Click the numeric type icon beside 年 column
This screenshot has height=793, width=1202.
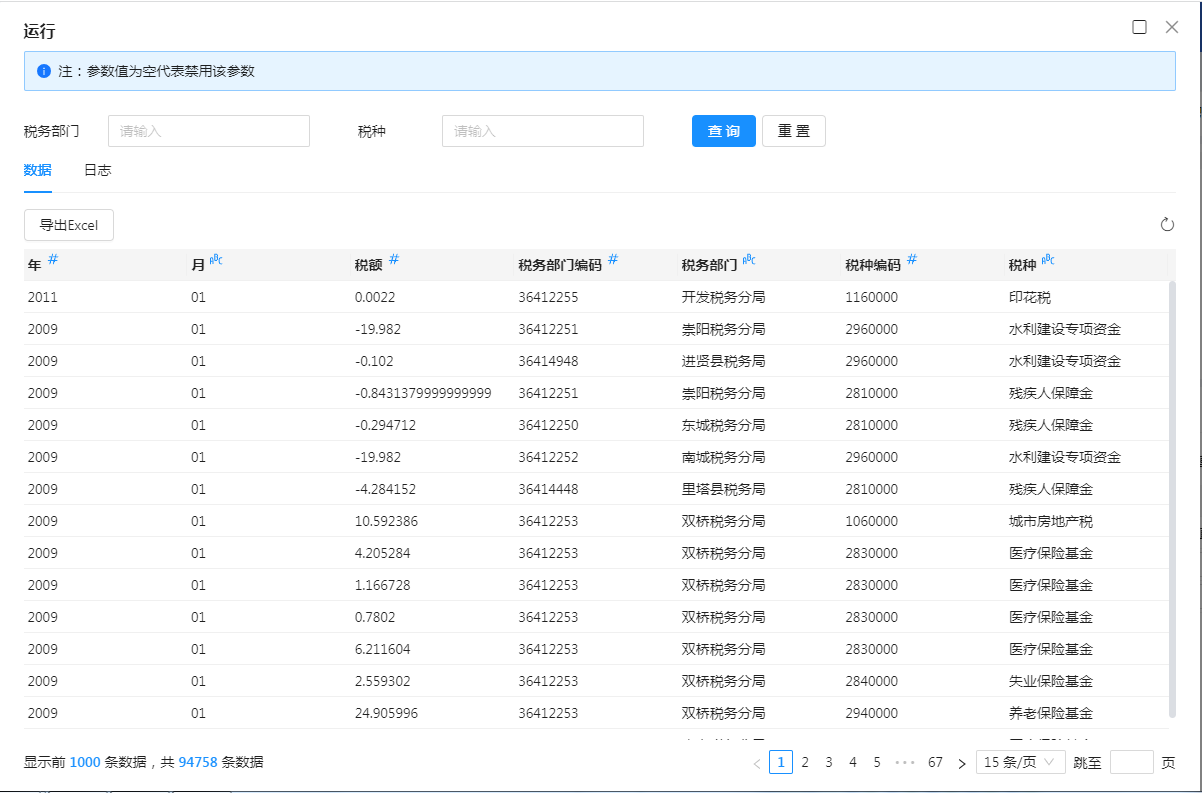[x=53, y=260]
